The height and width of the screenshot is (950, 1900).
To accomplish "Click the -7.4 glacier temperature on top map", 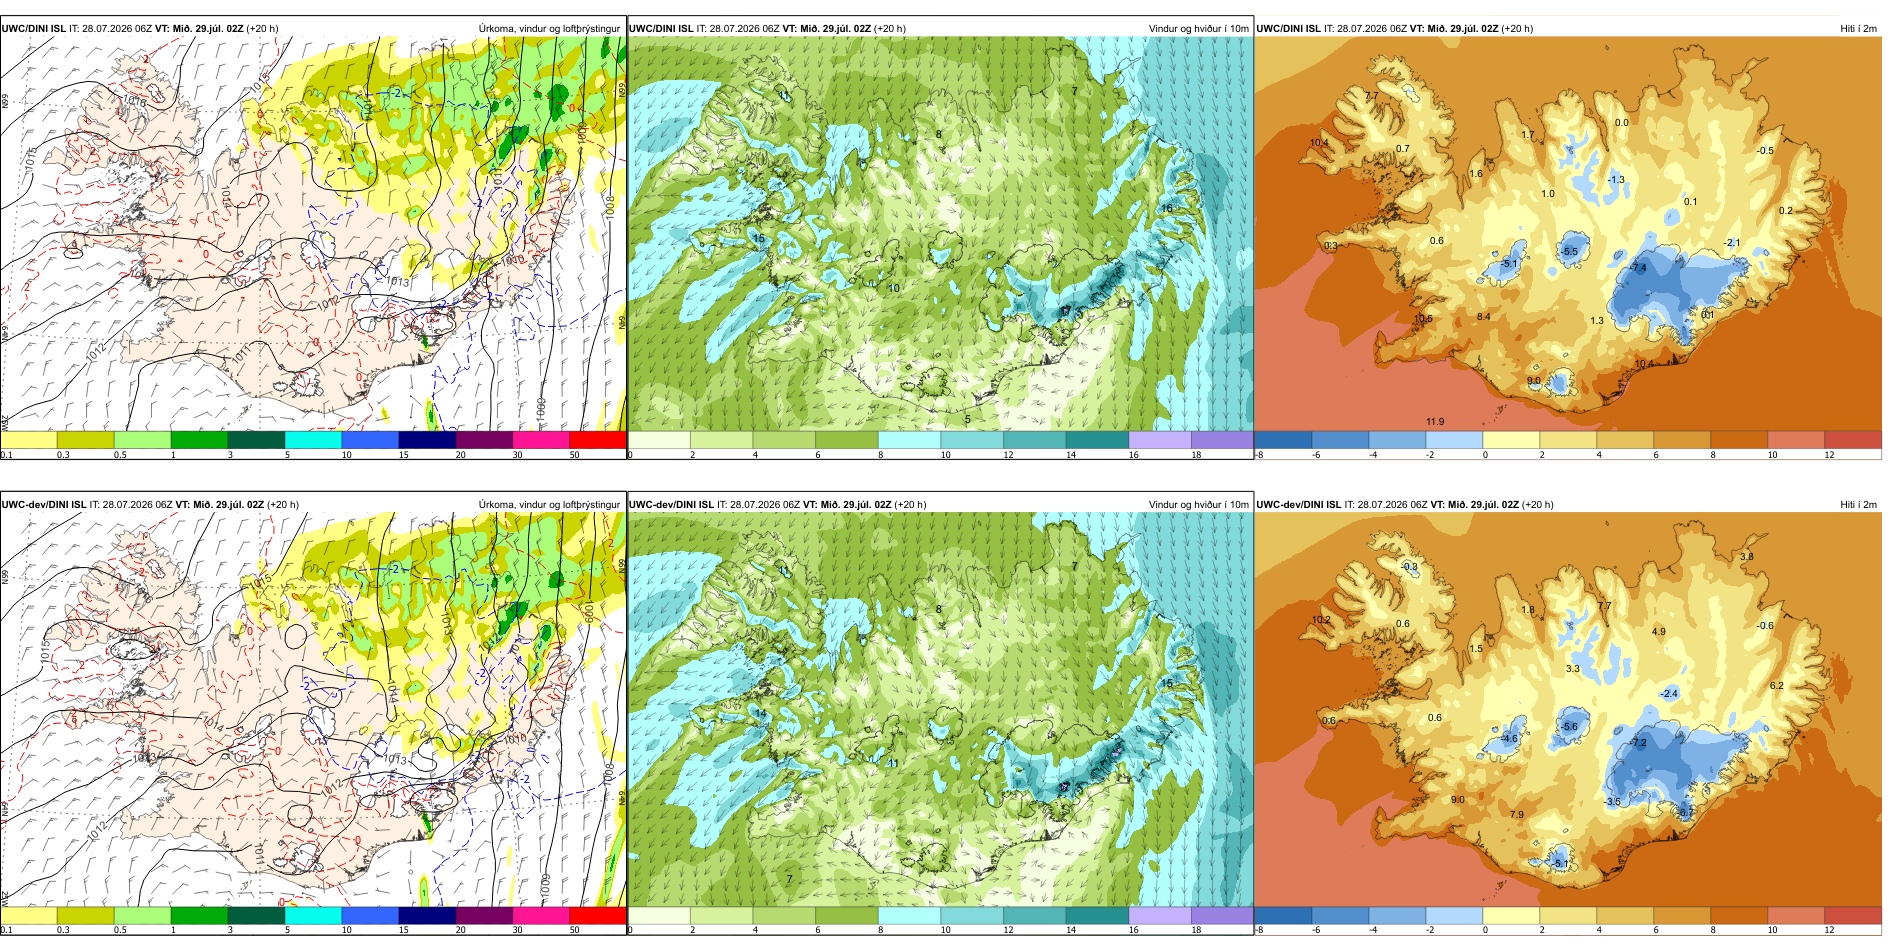I will click(1638, 268).
